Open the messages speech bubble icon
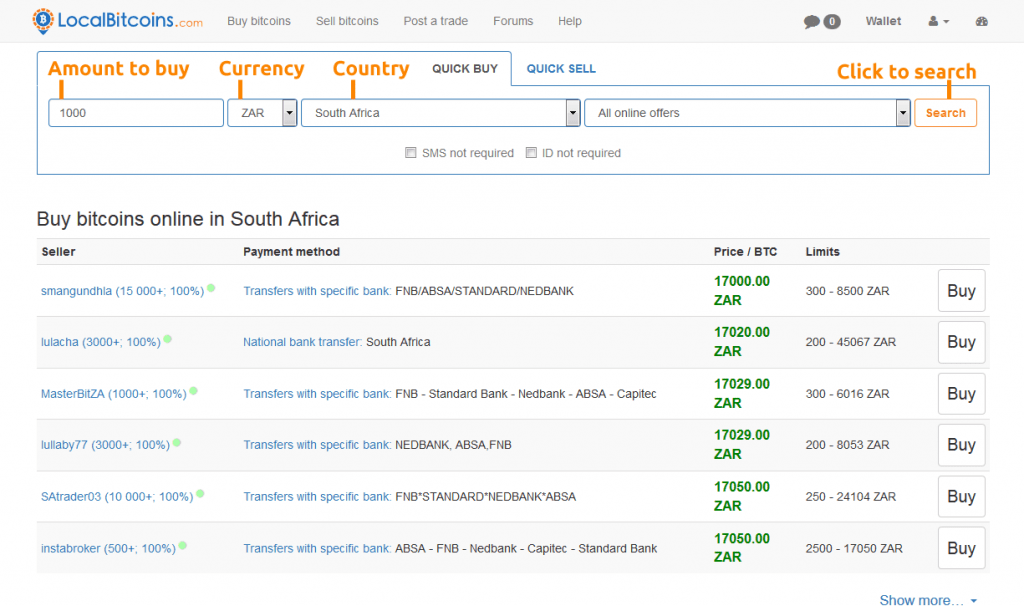This screenshot has height=606, width=1024. [811, 22]
